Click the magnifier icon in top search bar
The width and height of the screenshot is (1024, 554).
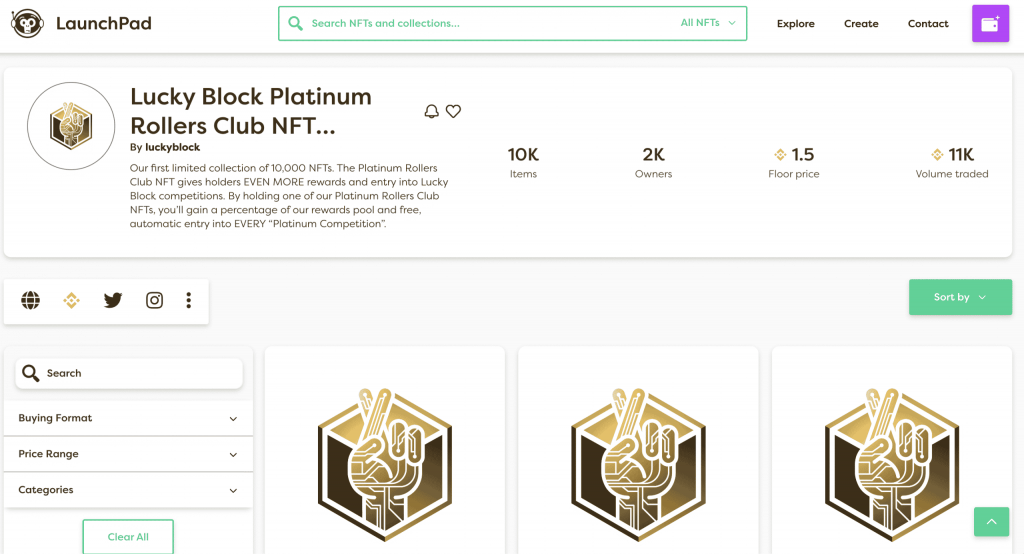295,24
